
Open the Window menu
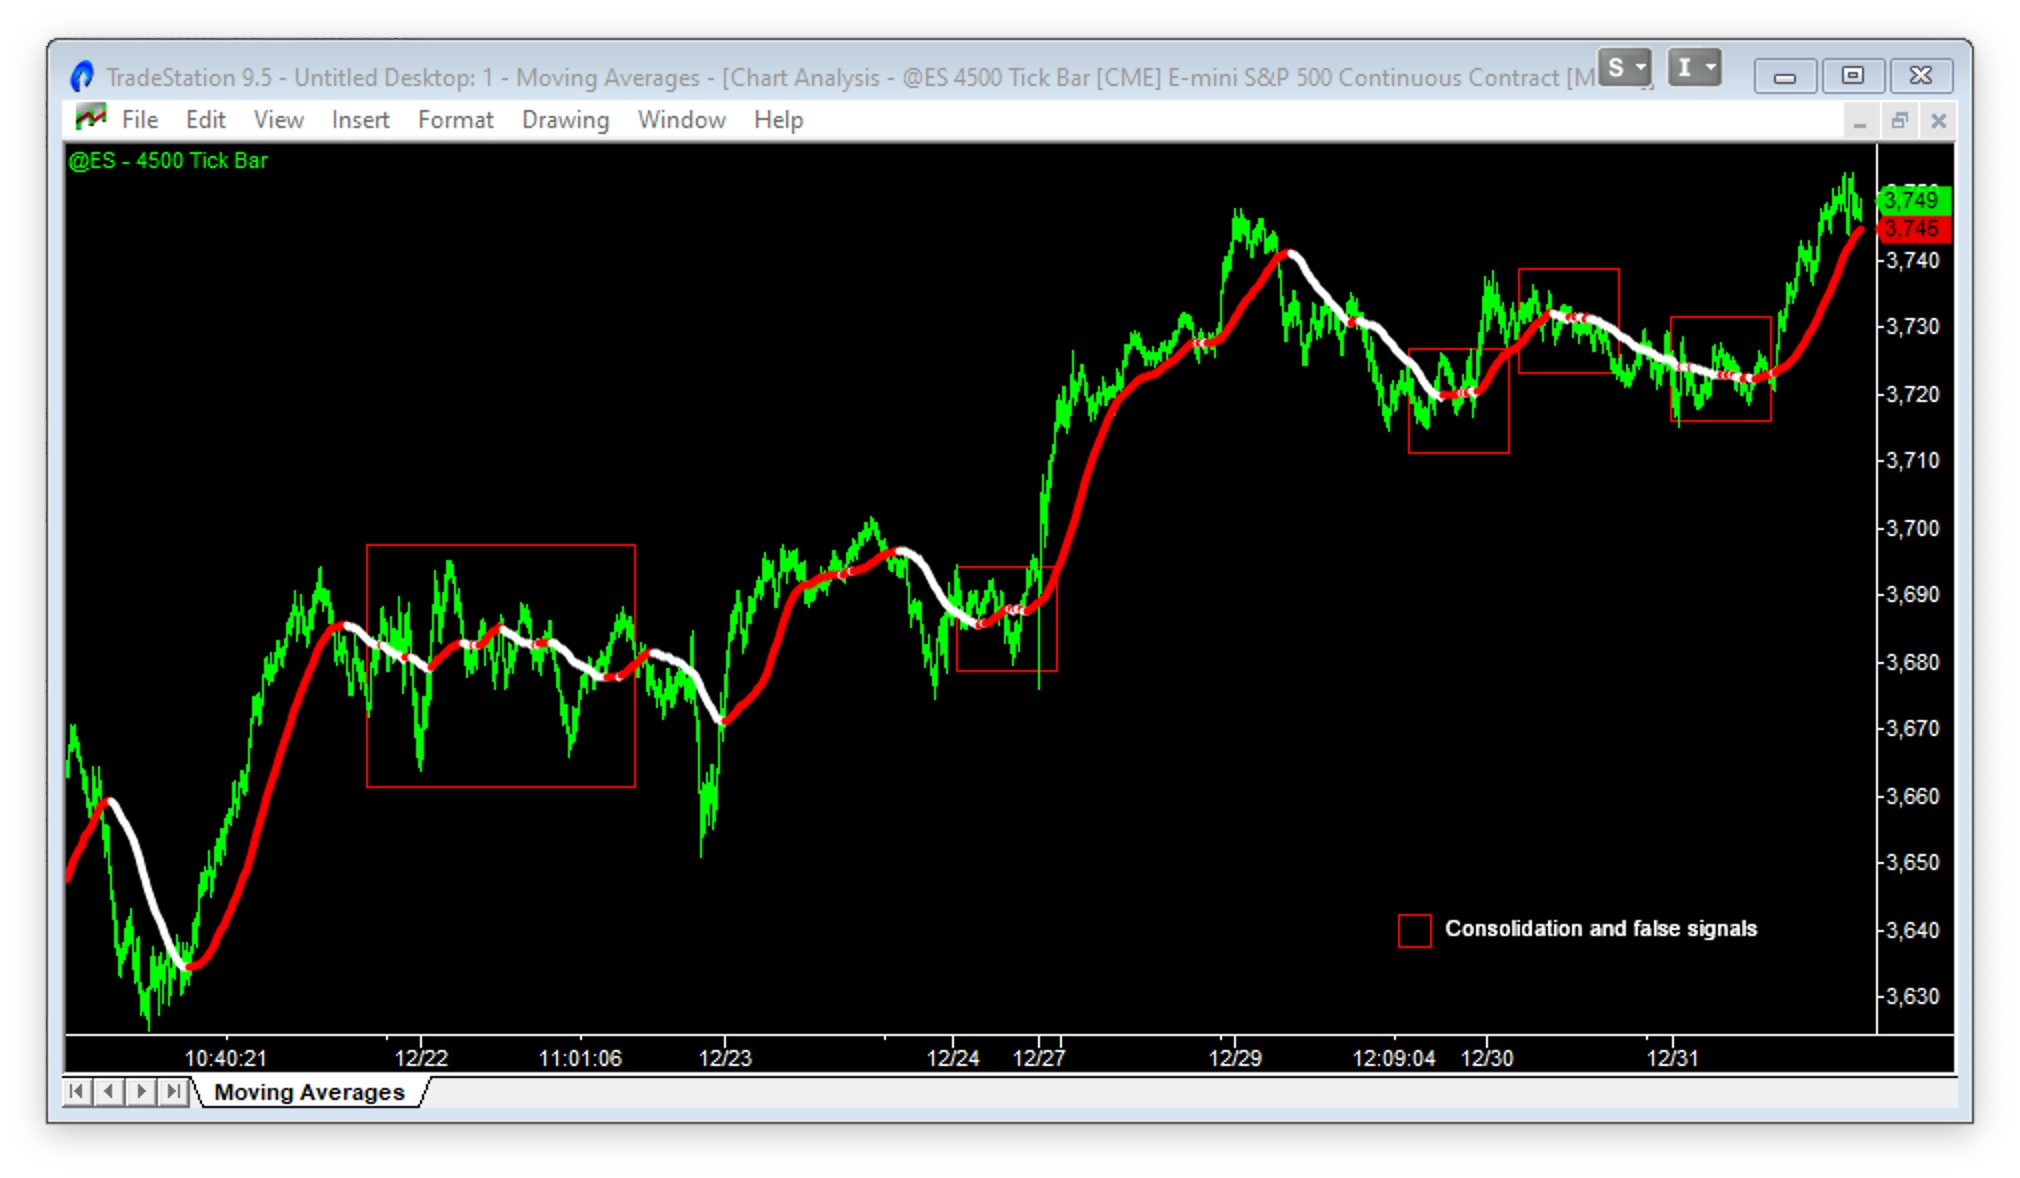coord(681,120)
